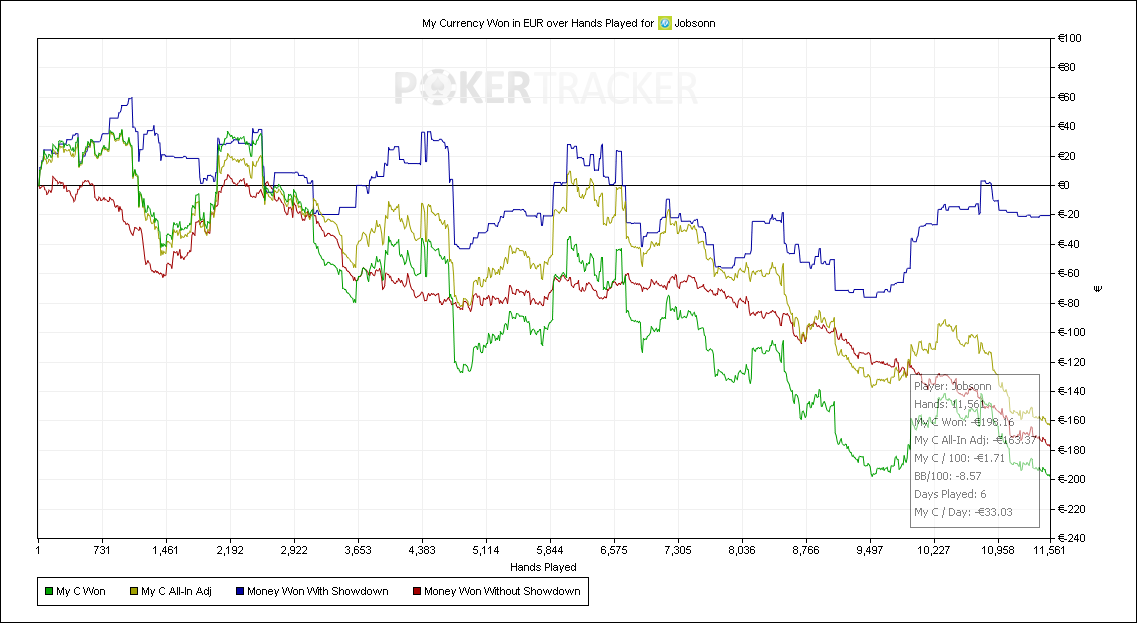The image size is (1137, 623).
Task: Click the 8,766 x-axis tick label
Action: tap(806, 550)
